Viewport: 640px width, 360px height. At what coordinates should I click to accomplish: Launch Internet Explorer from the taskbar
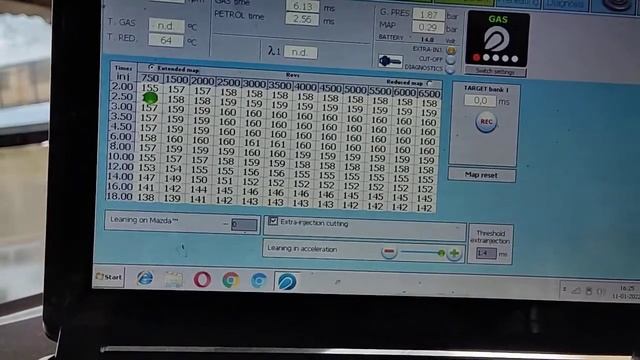tap(145, 278)
